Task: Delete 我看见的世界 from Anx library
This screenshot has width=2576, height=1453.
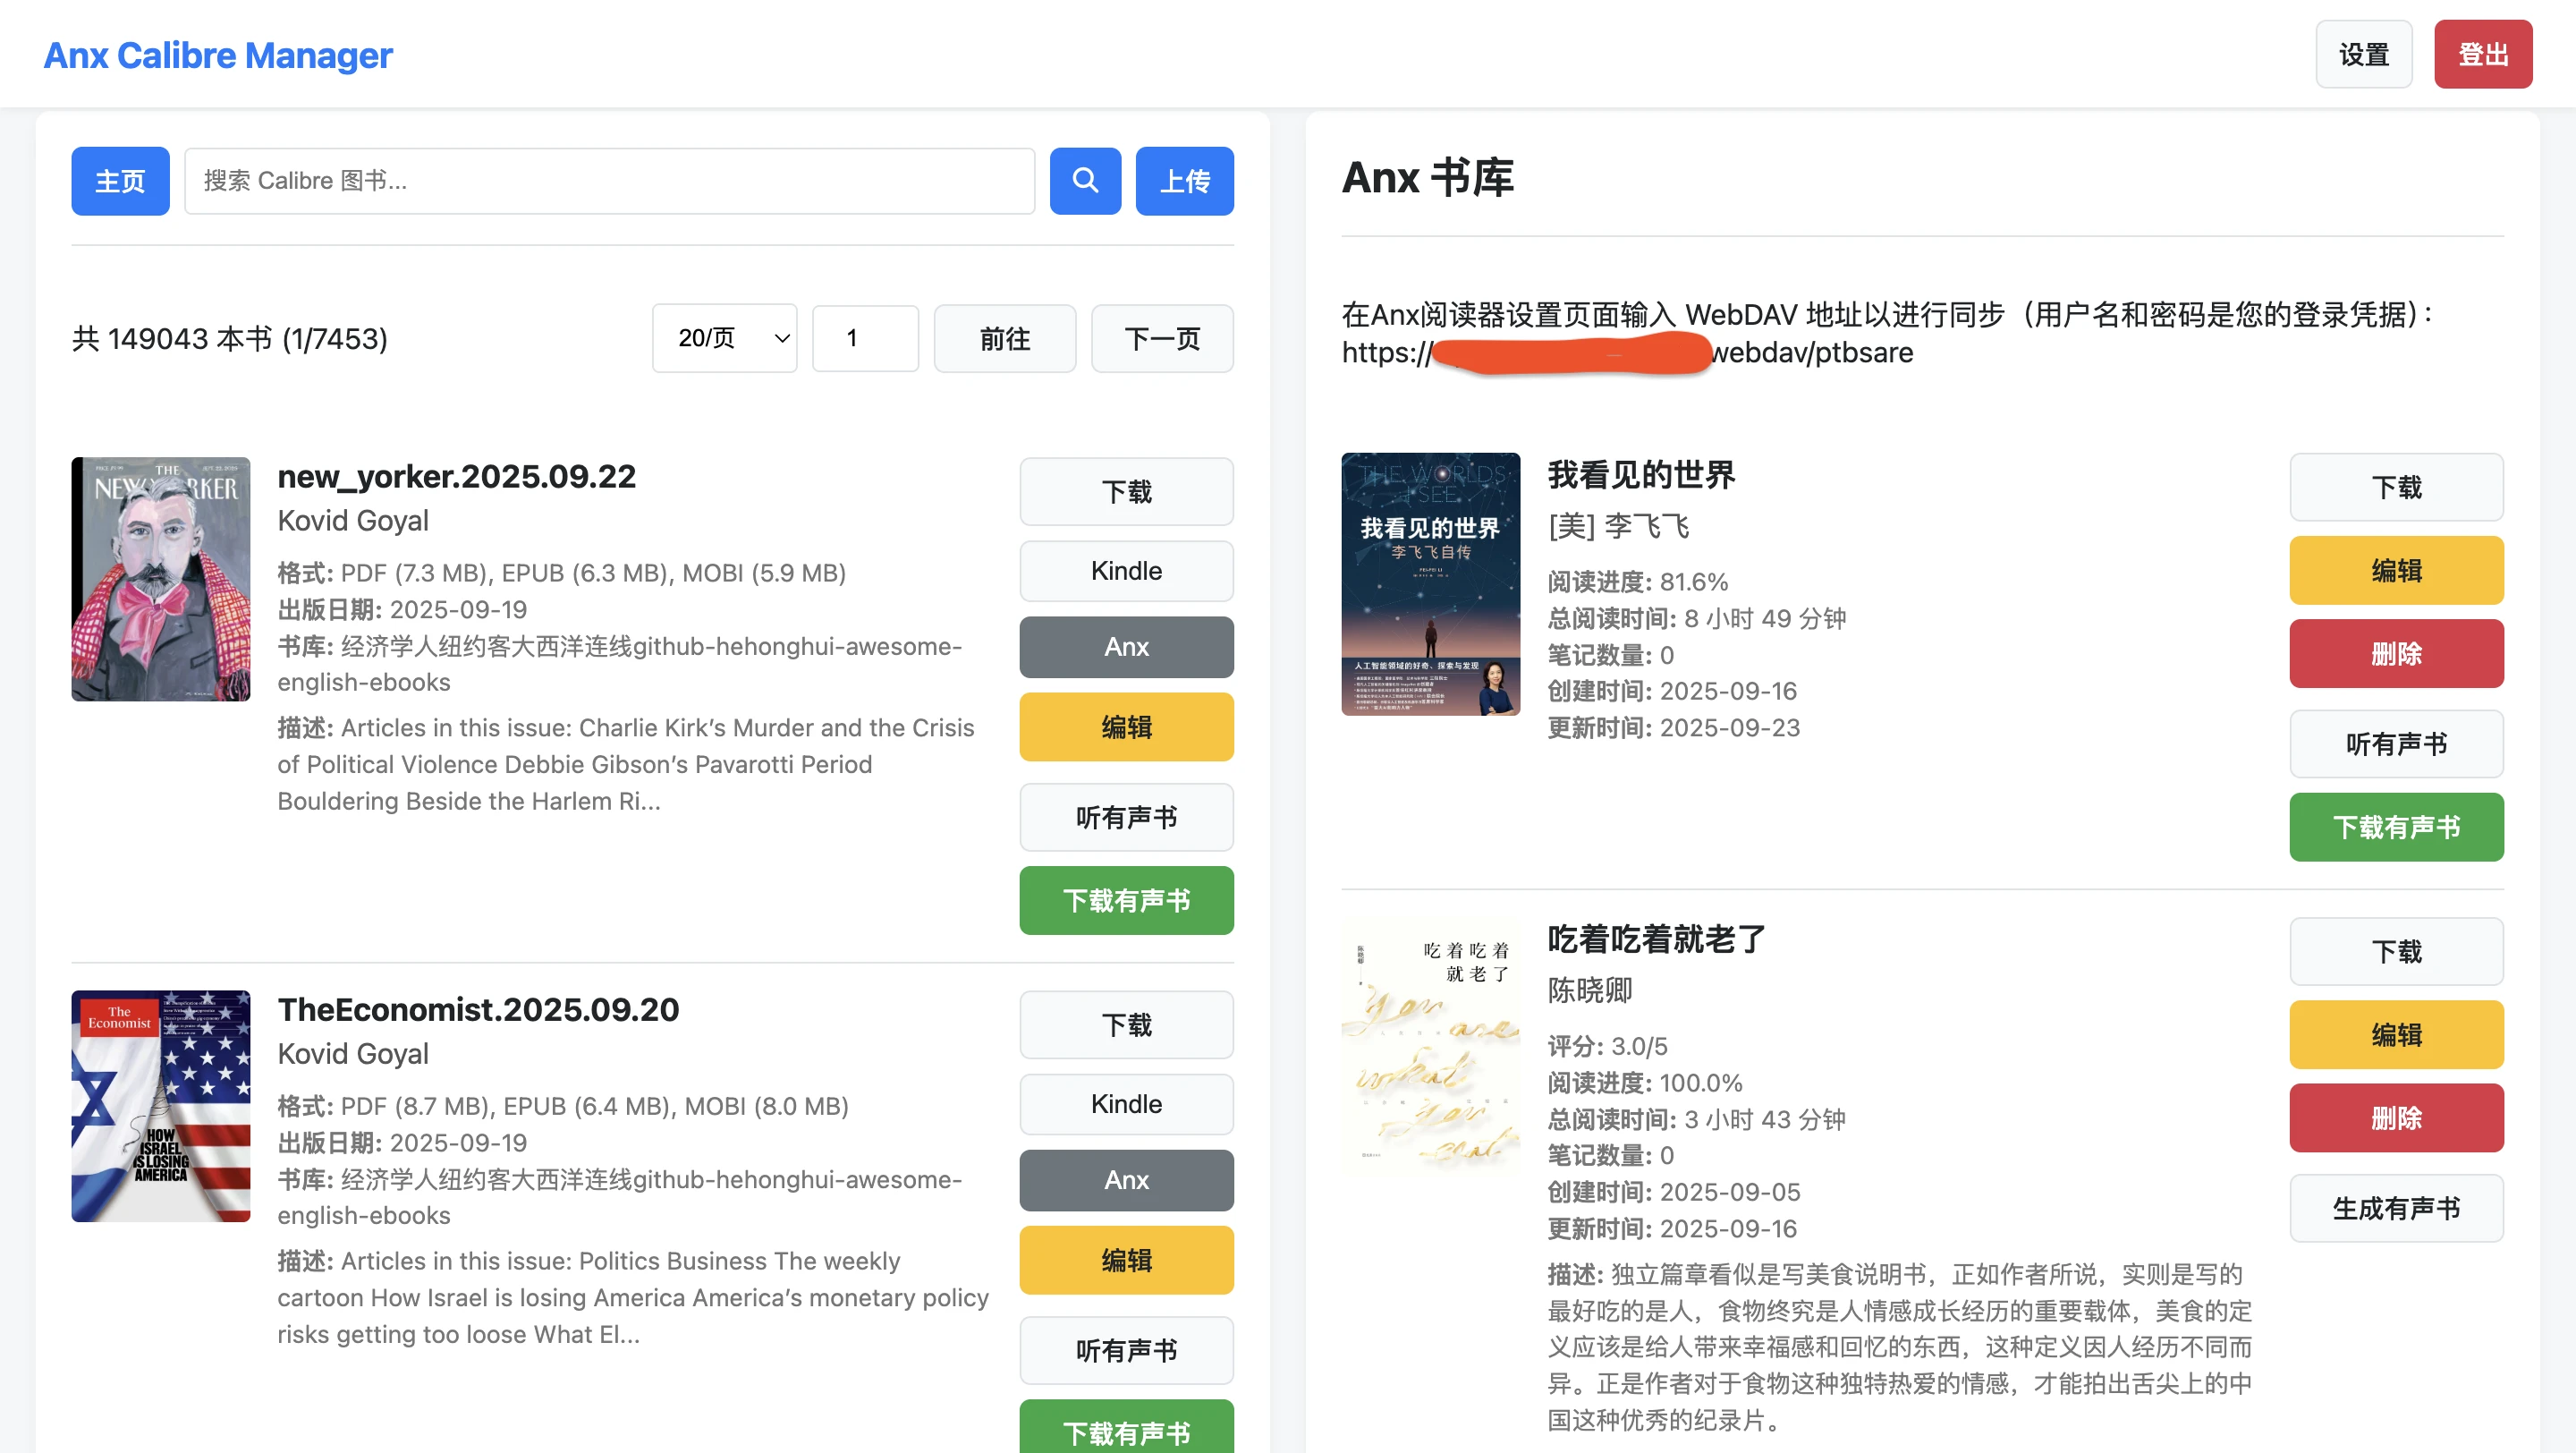Action: coord(2397,653)
